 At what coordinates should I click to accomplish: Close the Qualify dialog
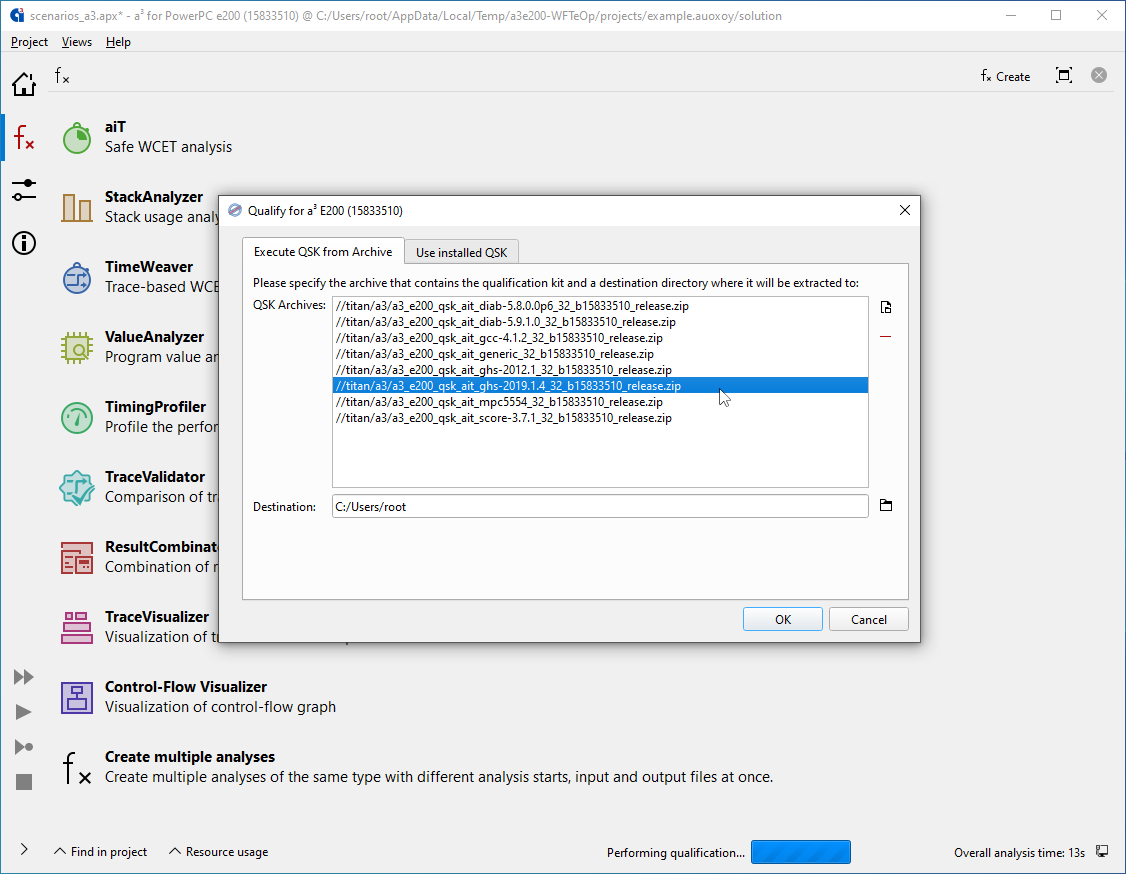tap(905, 210)
